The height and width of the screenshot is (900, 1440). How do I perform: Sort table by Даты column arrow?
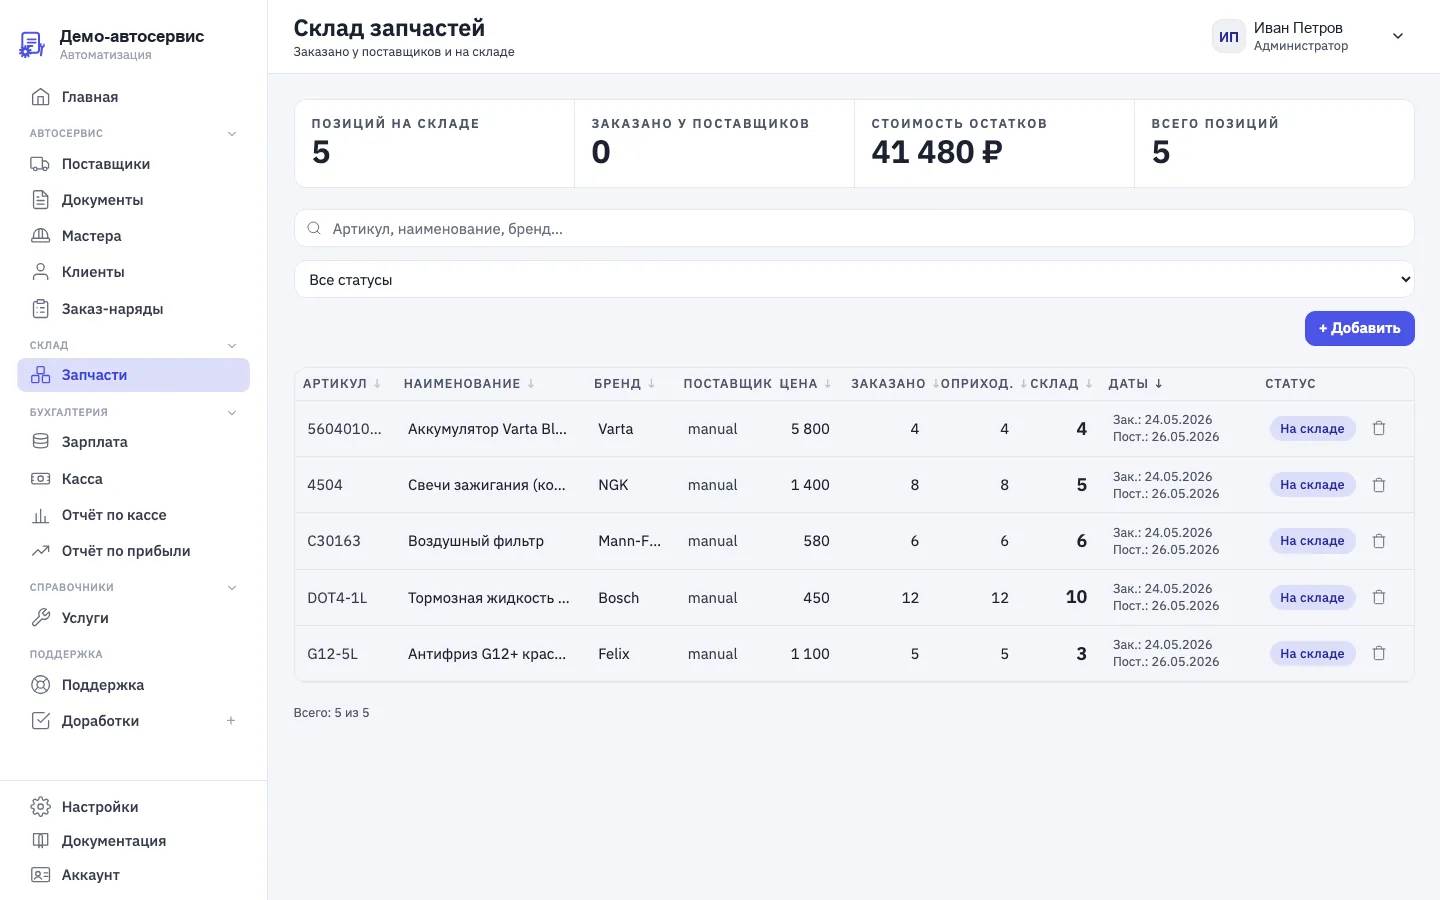pos(1159,384)
